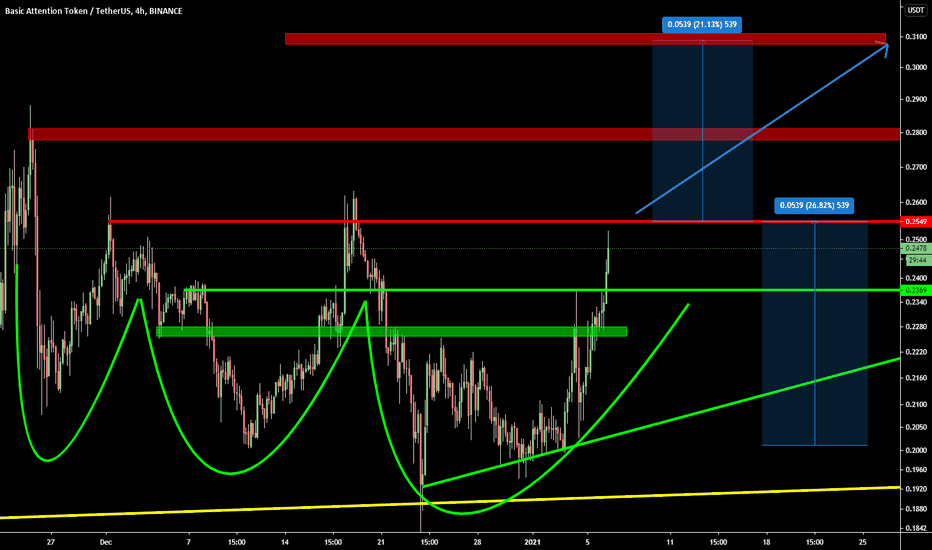Click the 0.2220 price axis label
Viewport: 932px width, 550px height.
(916, 352)
